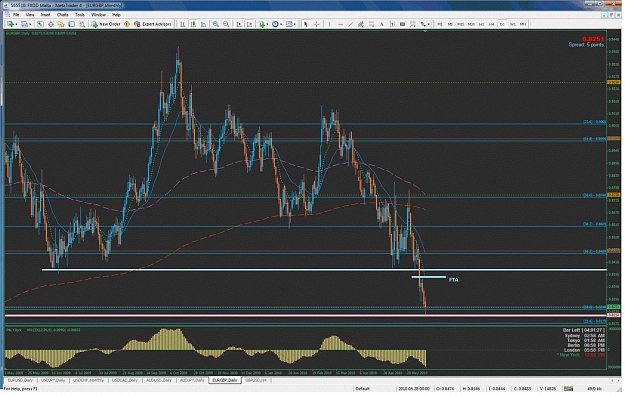Switch to the USDCHF,Monthly chart tab
Screen dimensions: 625x395
[88, 381]
